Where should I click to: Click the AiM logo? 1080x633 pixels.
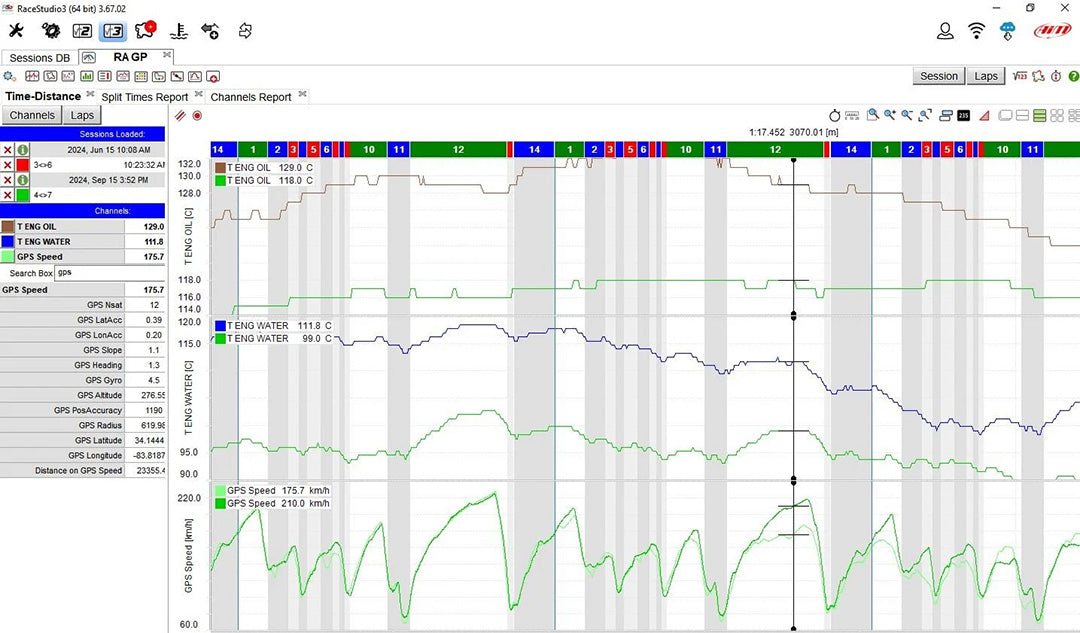1052,30
